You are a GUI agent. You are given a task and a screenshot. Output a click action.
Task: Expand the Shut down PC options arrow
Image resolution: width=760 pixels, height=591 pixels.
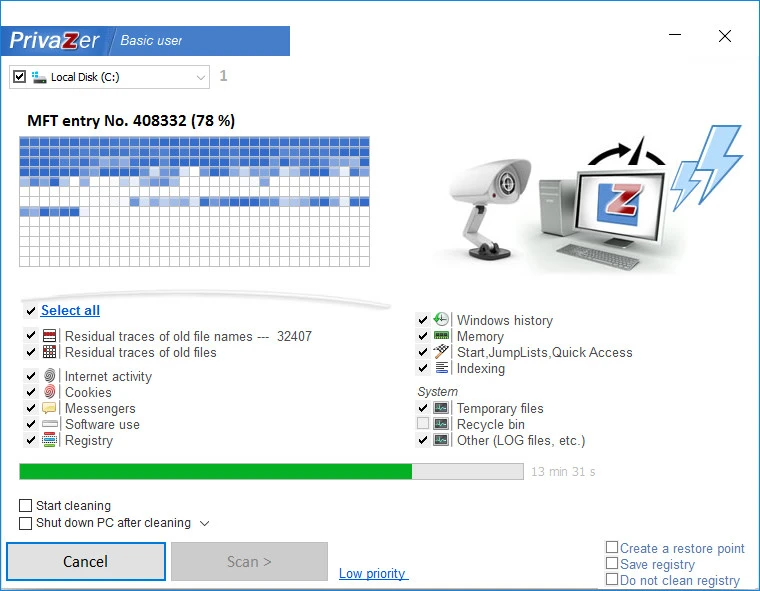tap(204, 523)
